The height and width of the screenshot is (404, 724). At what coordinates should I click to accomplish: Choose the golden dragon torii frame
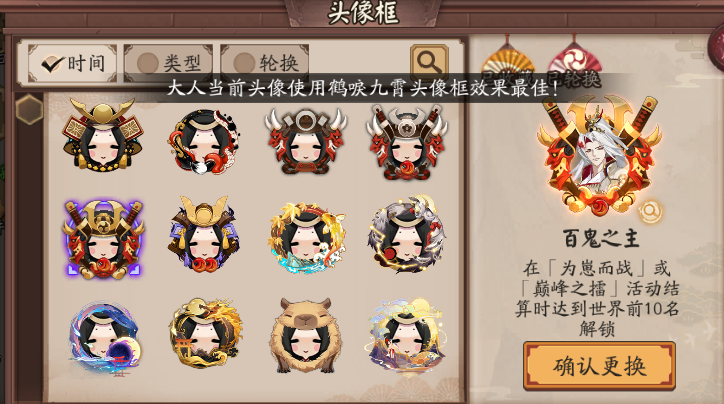205,333
